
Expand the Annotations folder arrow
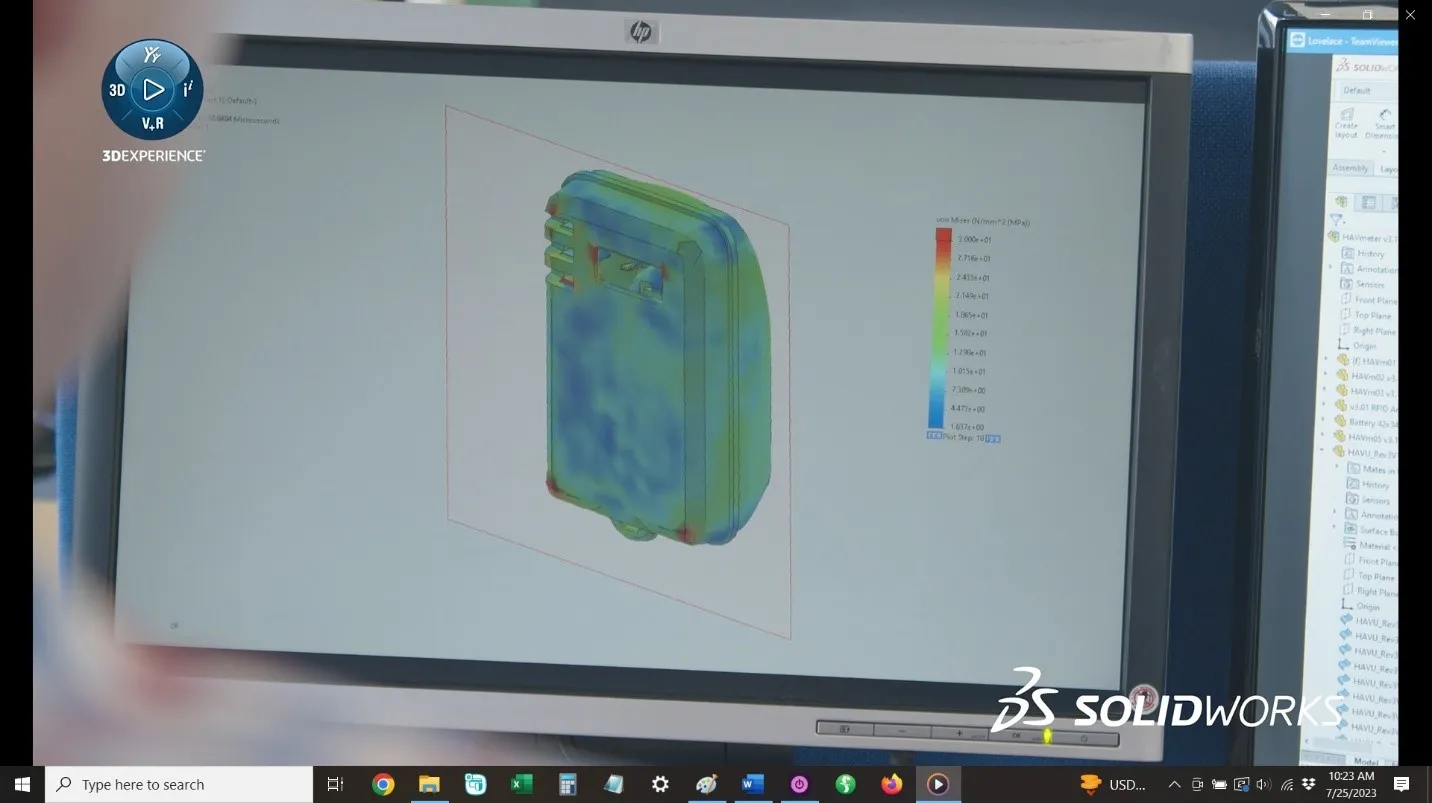1330,269
